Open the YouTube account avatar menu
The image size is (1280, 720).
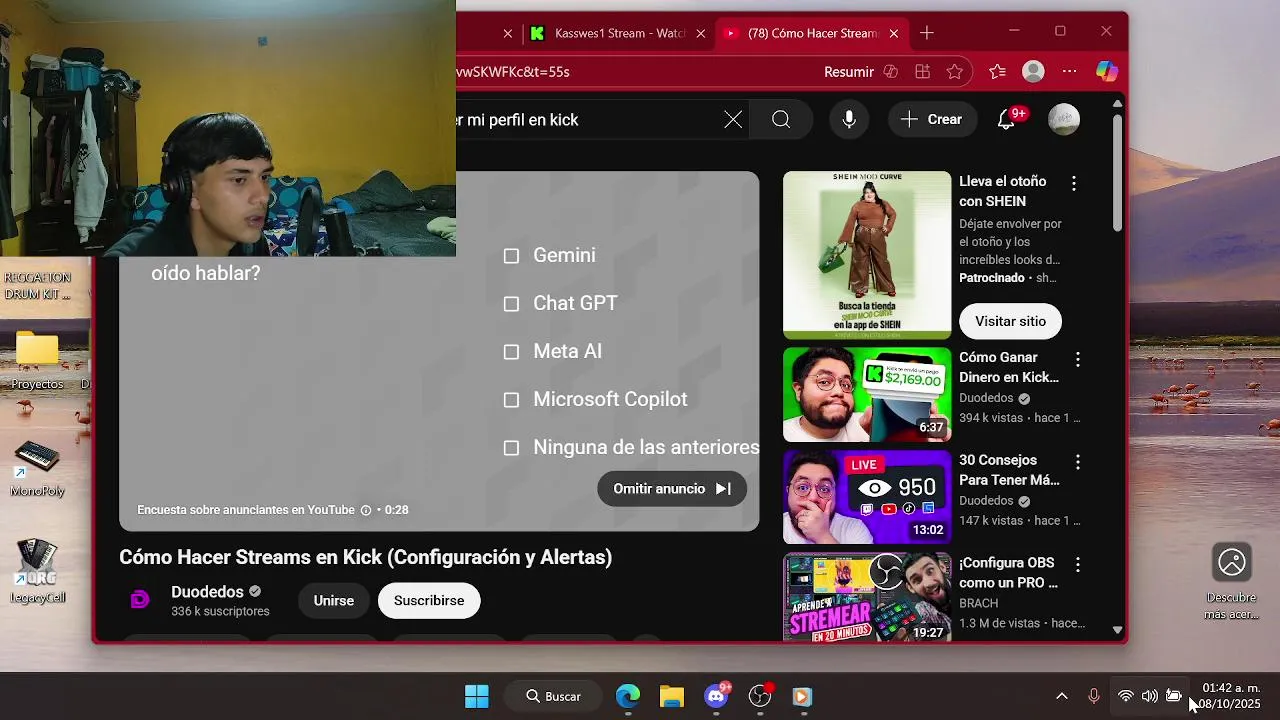[x=1064, y=120]
